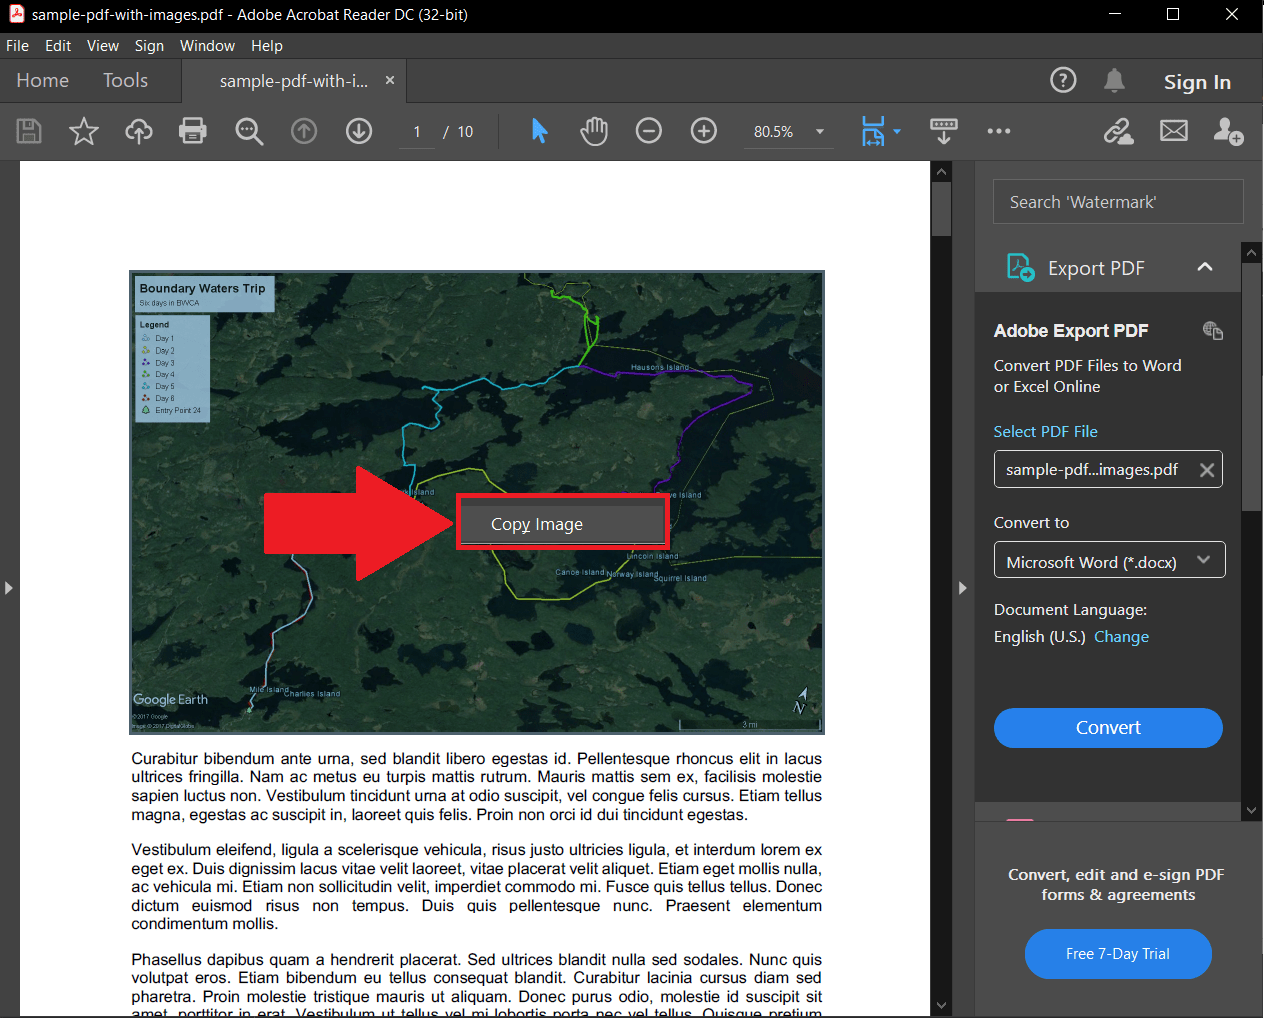Open the Help question mark icon
Viewport: 1264px width, 1018px height.
pyautogui.click(x=1063, y=80)
